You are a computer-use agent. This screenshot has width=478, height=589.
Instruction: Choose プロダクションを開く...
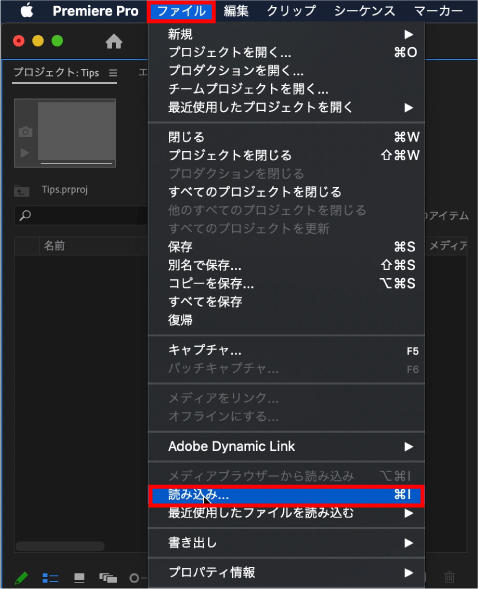pos(286,71)
